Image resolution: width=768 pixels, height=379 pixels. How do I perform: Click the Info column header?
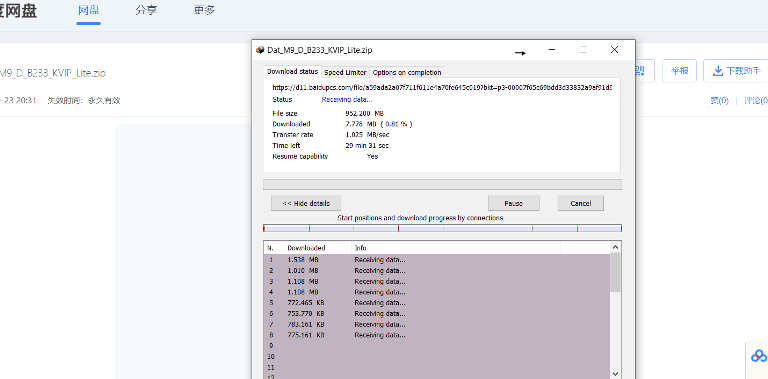pyautogui.click(x=456, y=248)
